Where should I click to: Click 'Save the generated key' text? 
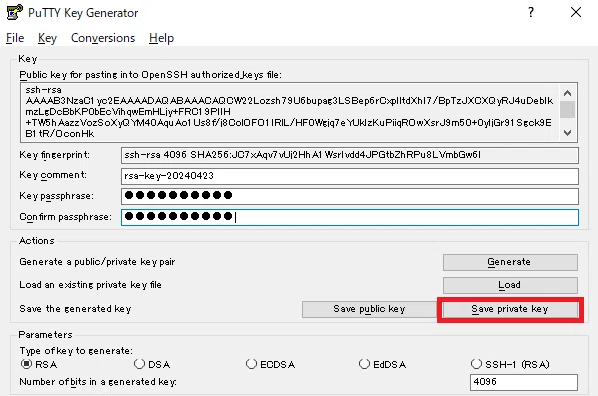point(75,309)
